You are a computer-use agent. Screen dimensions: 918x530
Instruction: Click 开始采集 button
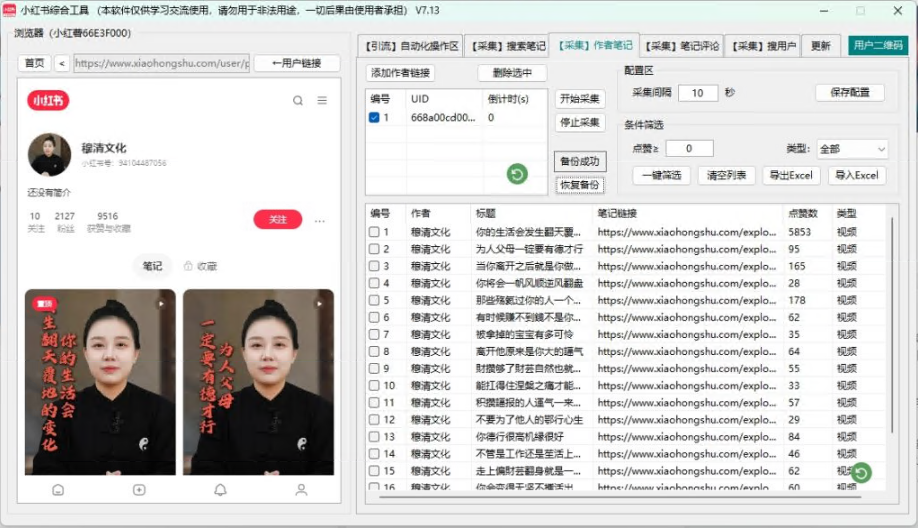(x=580, y=98)
